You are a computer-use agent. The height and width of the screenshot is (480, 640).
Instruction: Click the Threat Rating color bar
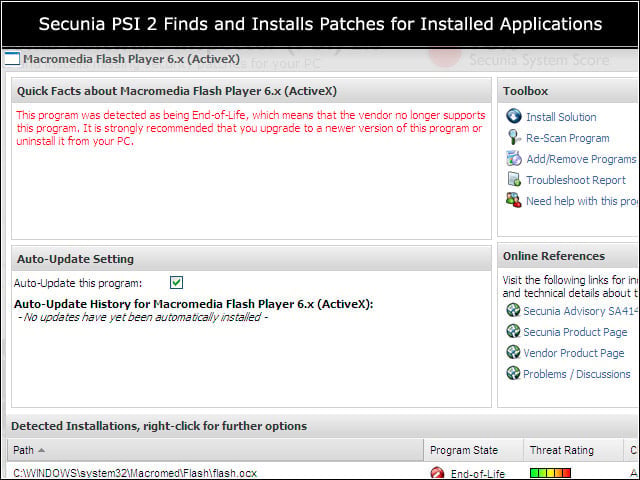point(550,473)
